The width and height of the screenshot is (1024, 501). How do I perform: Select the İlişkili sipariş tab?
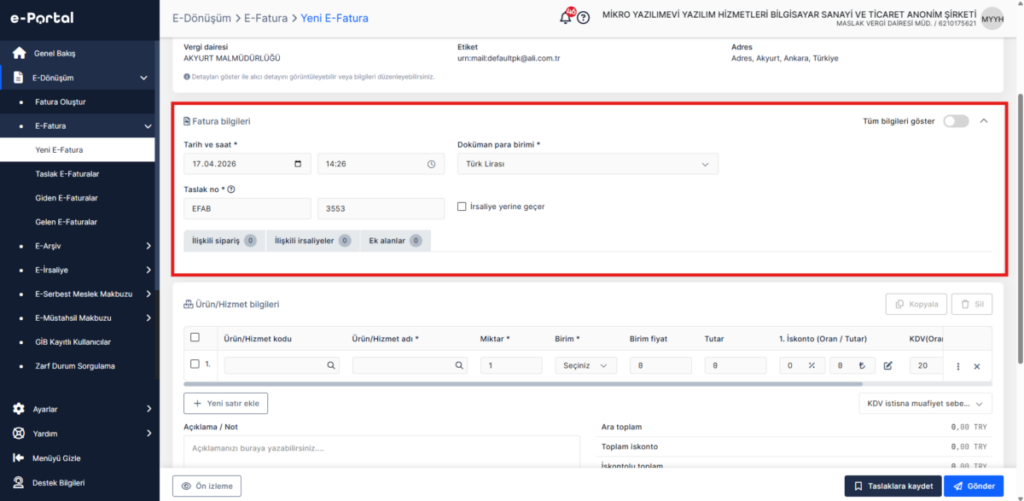tap(224, 240)
